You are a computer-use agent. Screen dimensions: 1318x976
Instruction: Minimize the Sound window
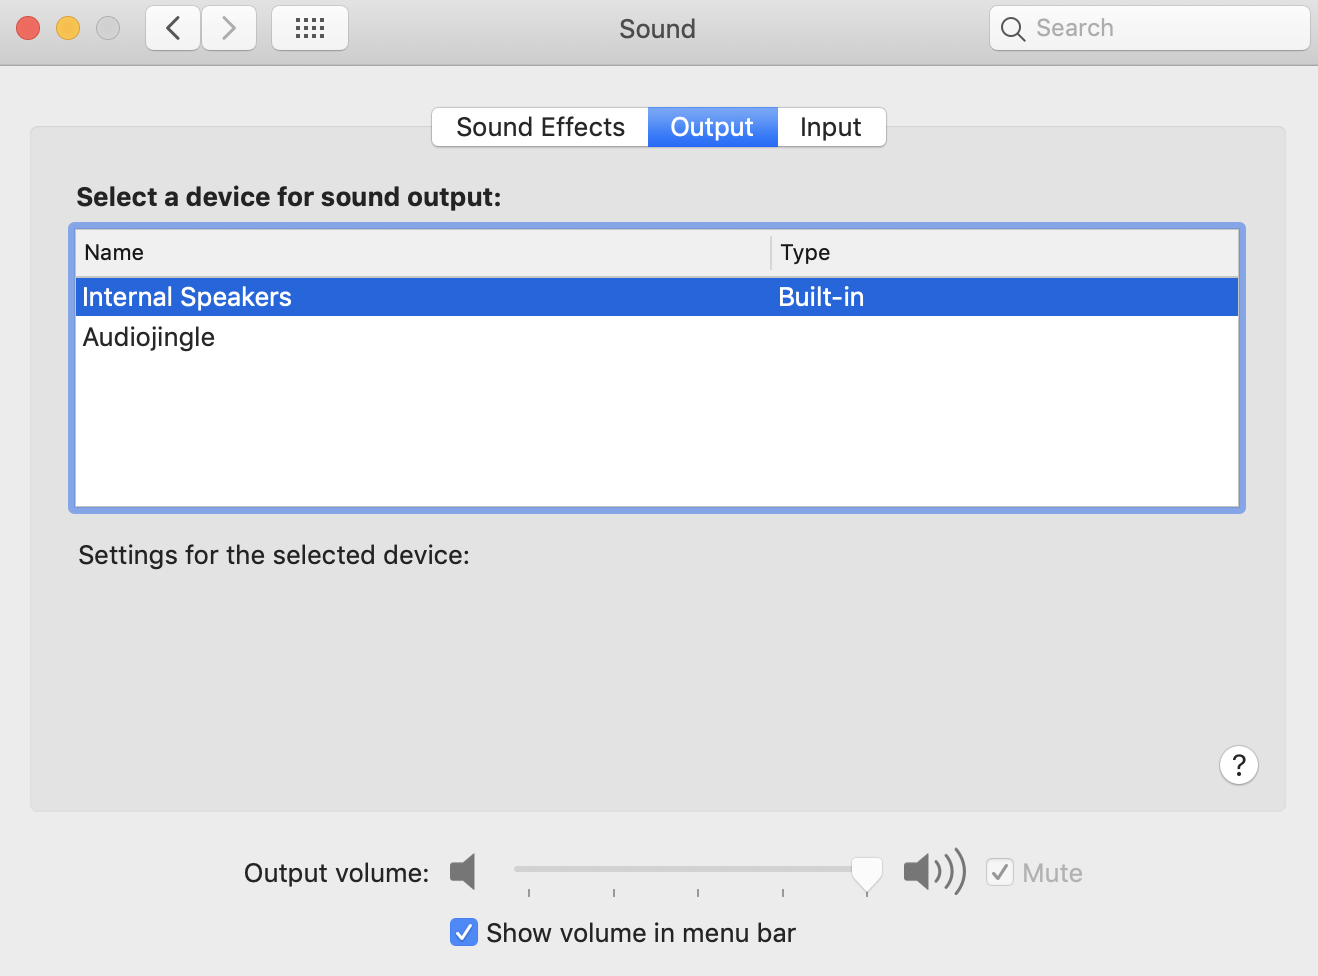click(x=68, y=28)
